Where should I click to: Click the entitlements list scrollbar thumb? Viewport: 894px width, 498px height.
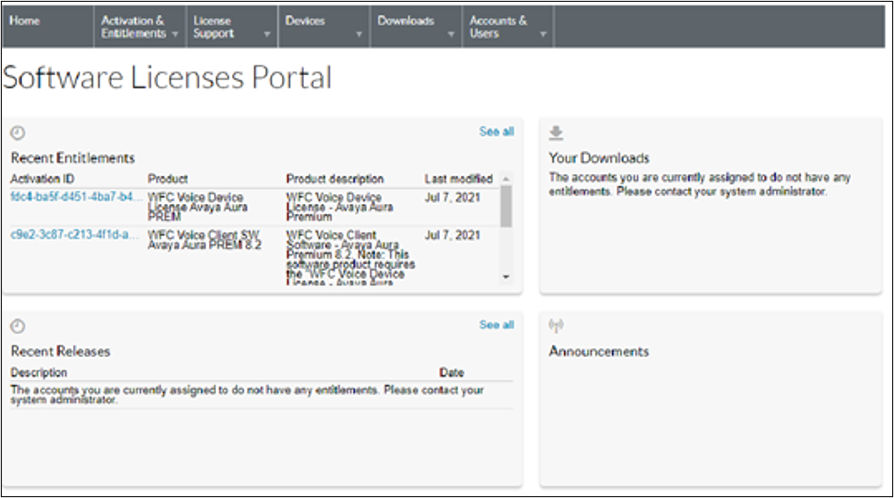[x=506, y=206]
